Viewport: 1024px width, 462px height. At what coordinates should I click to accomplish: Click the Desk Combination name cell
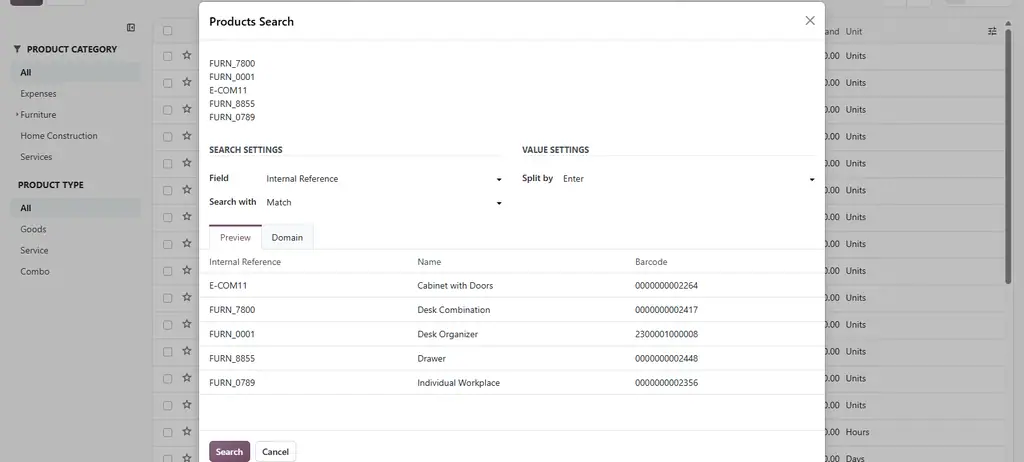[453, 310]
